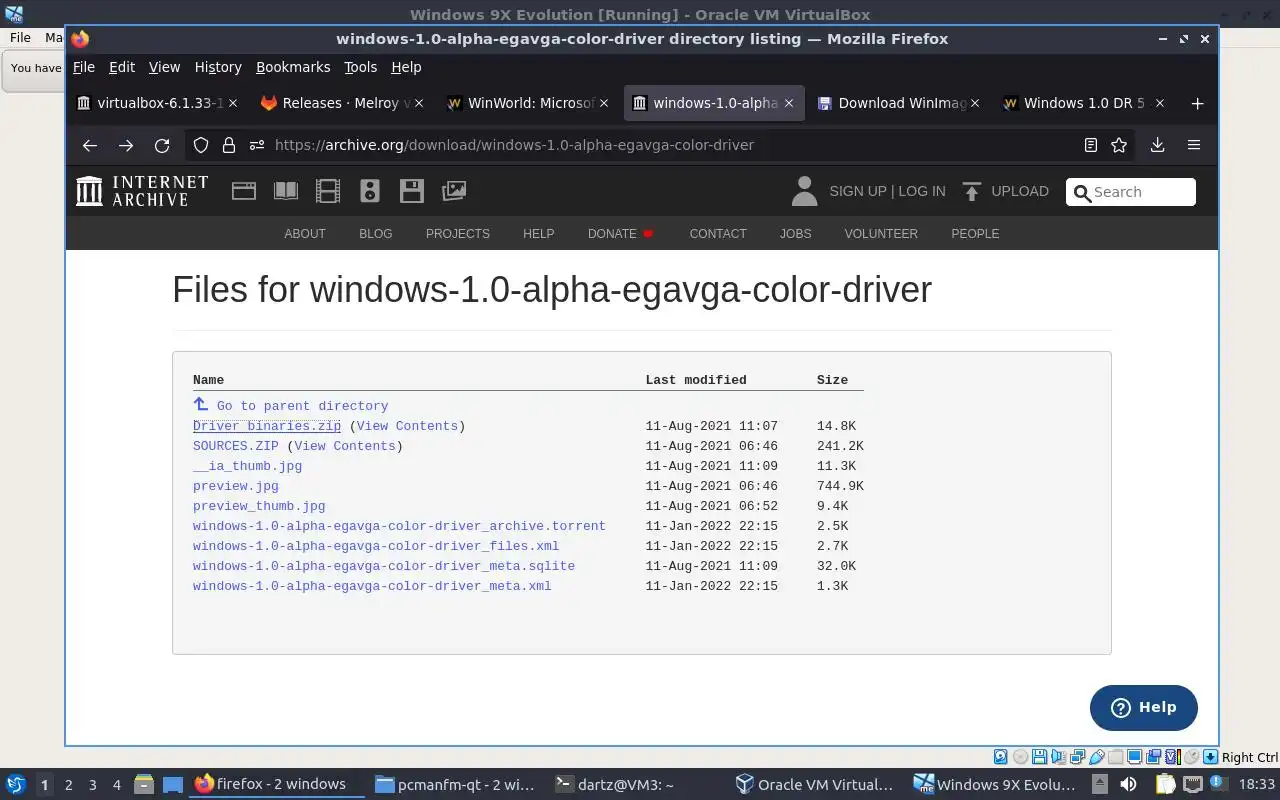View Contents of SOURCES.ZIP
The image size is (1280, 800).
(344, 446)
